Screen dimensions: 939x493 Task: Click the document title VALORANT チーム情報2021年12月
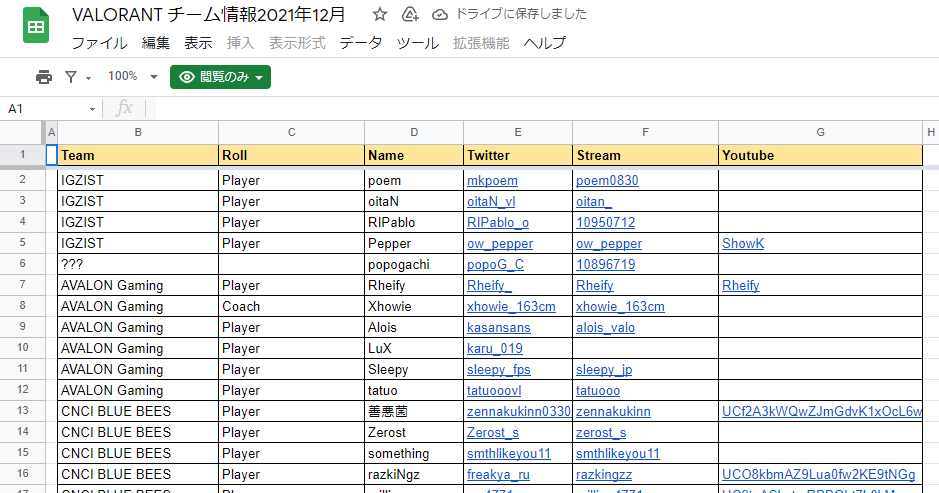click(208, 14)
